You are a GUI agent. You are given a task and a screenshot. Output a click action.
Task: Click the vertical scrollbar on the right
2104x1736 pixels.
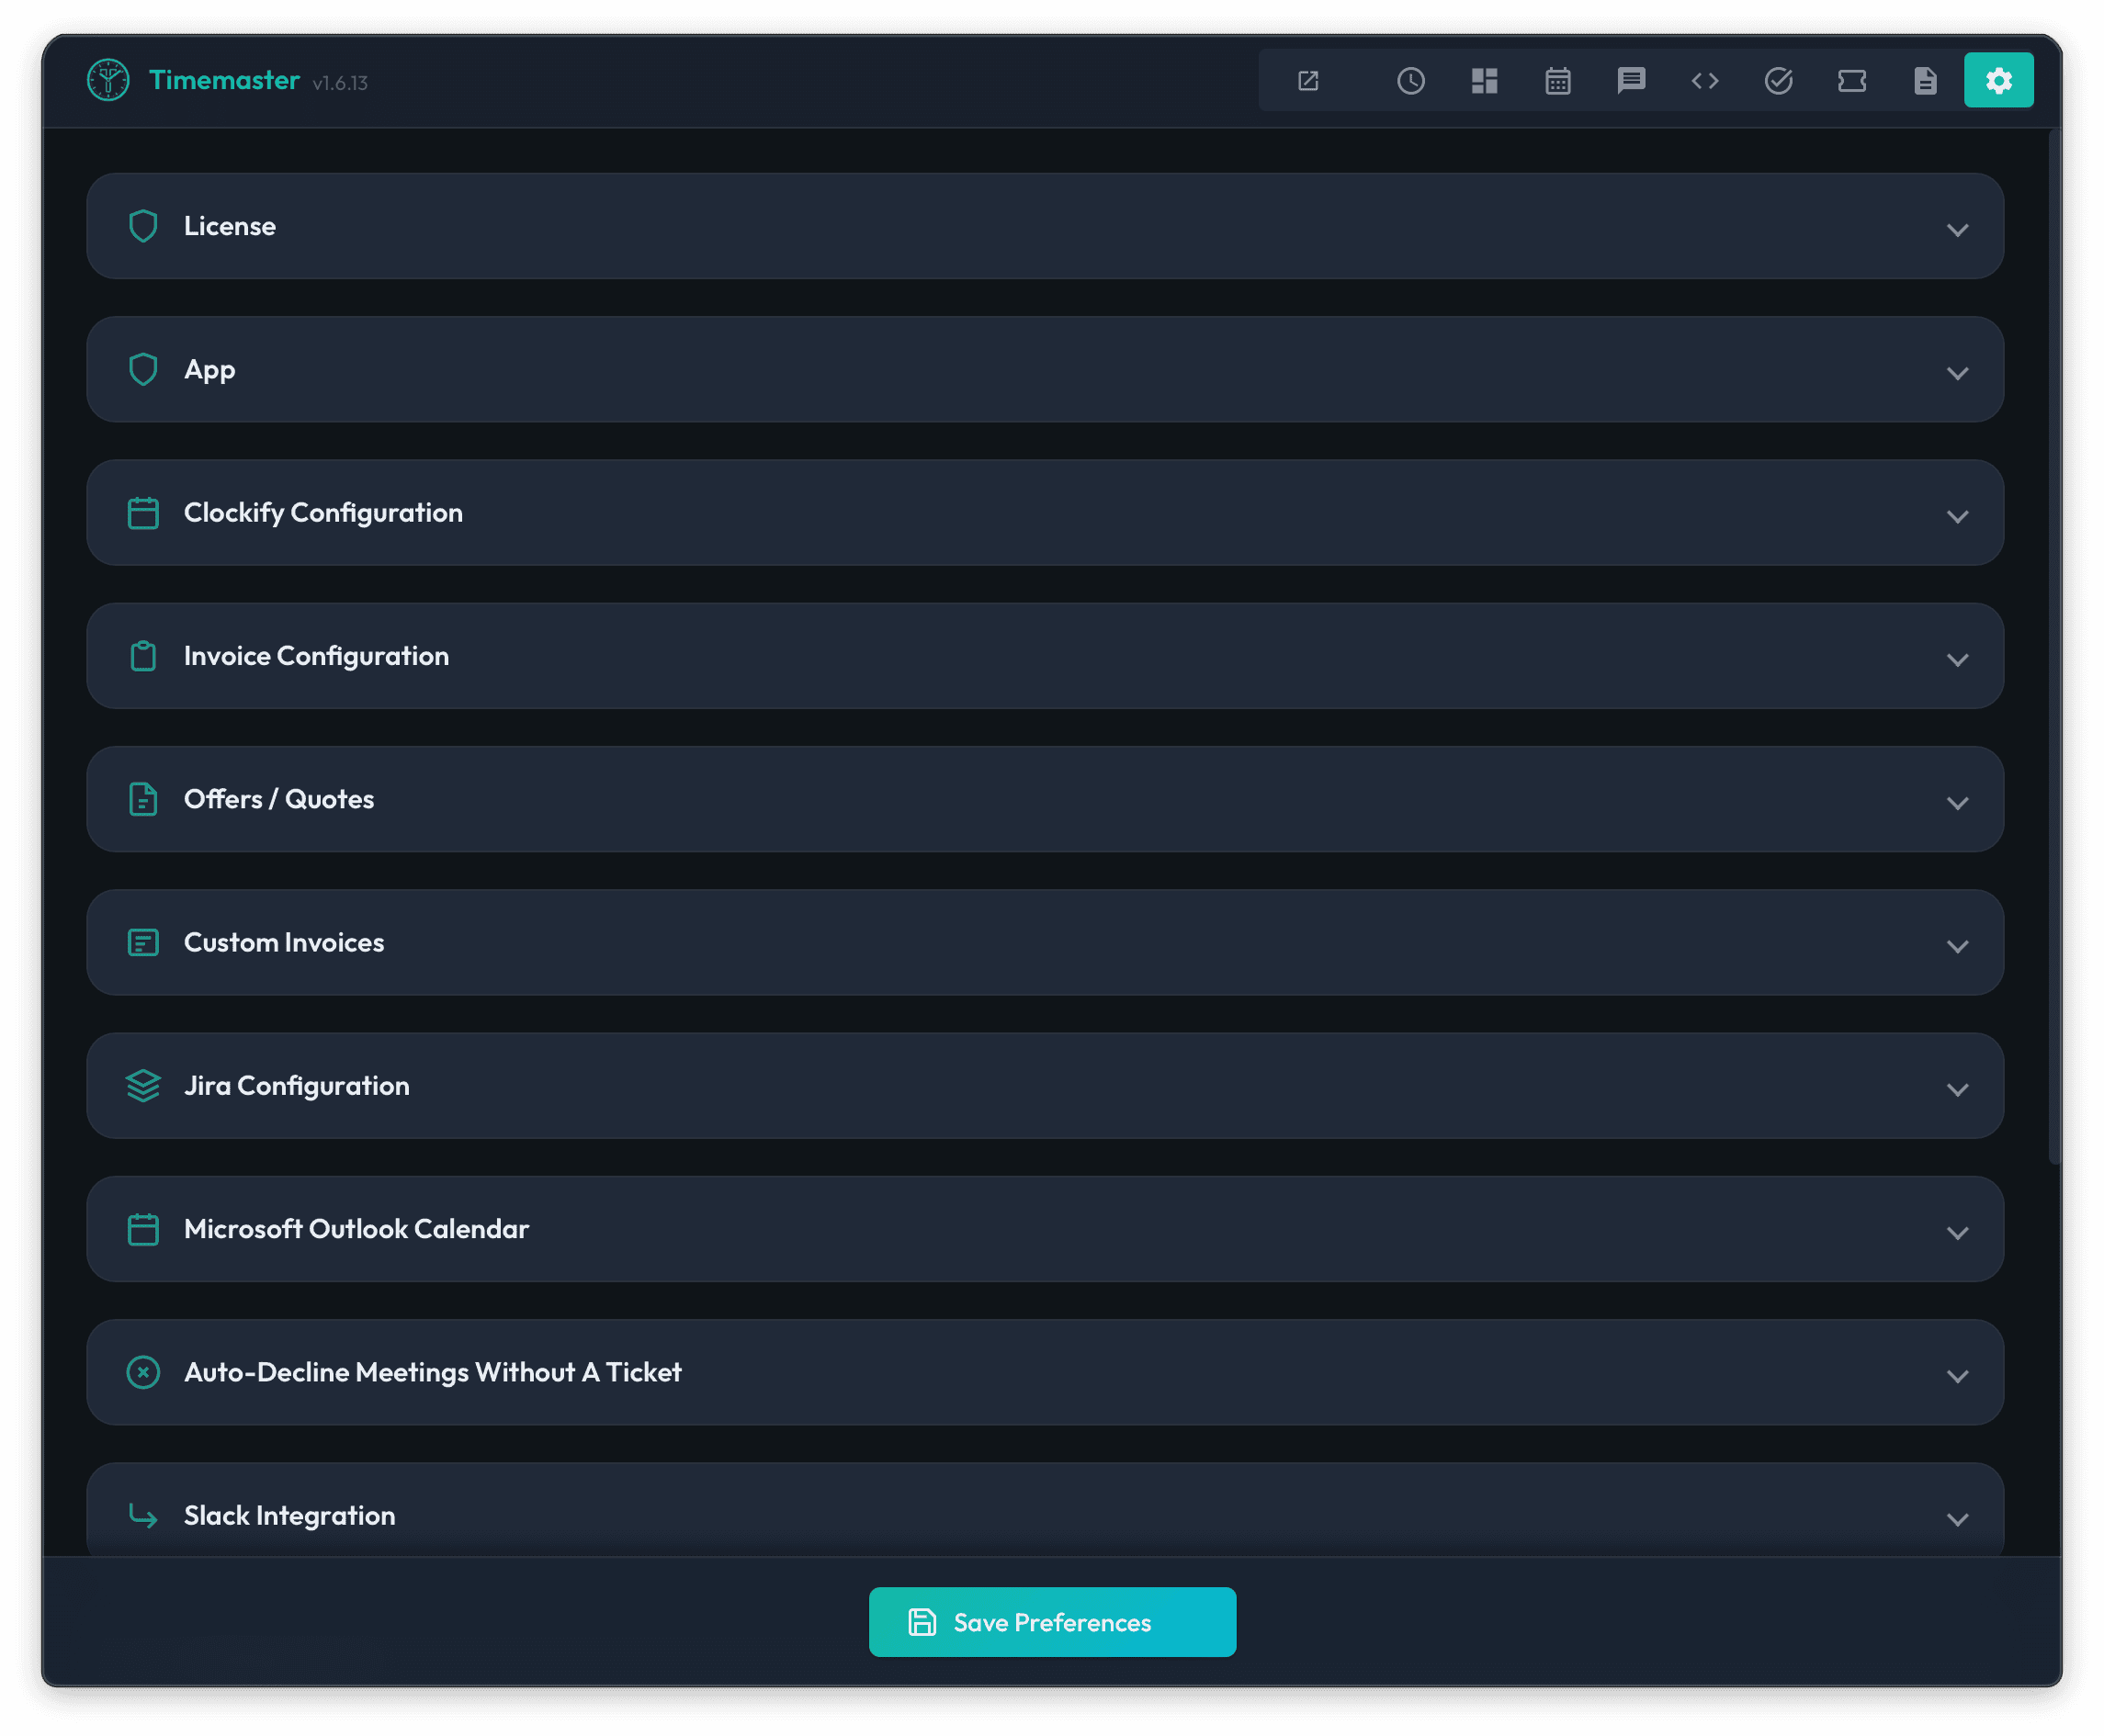pyautogui.click(x=2054, y=645)
